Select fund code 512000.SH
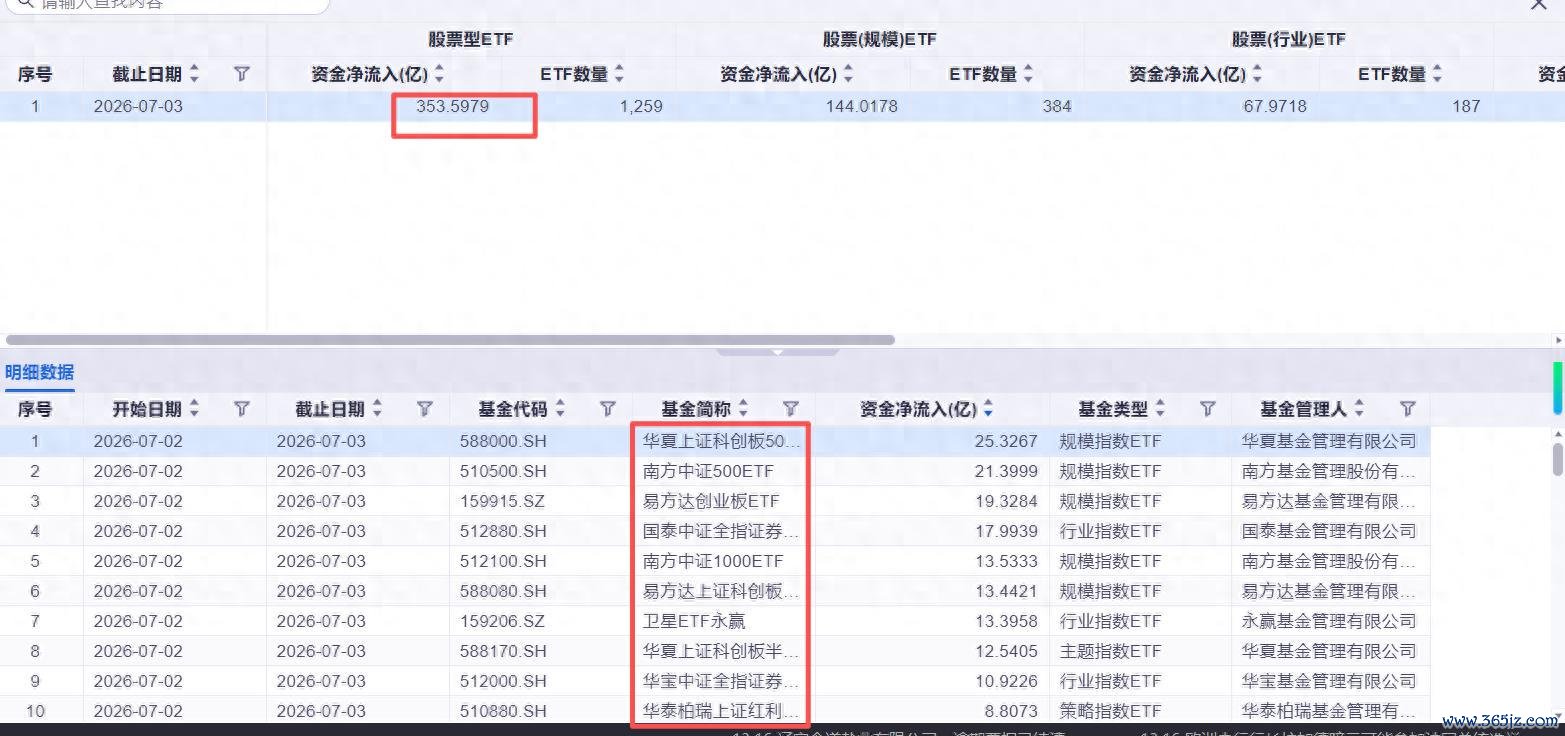The image size is (1565, 736). [503, 681]
